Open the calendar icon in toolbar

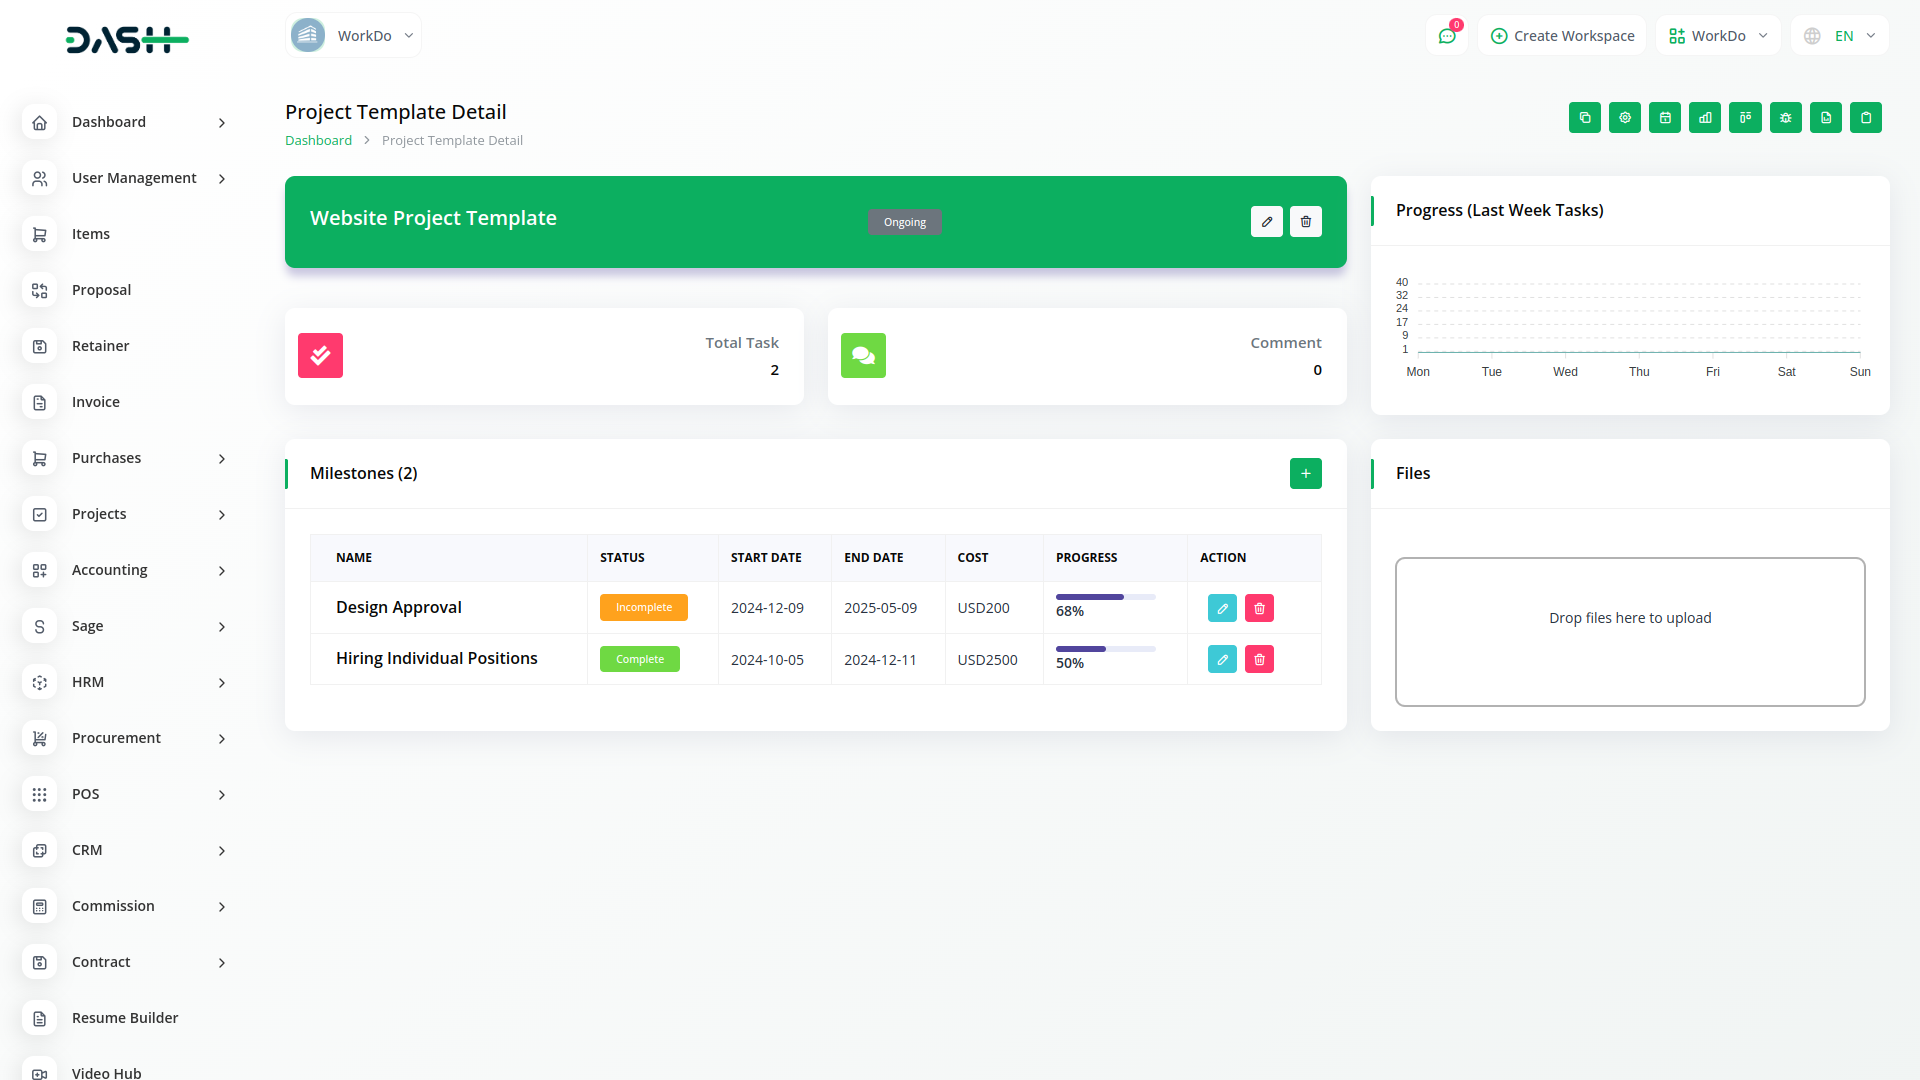1665,118
